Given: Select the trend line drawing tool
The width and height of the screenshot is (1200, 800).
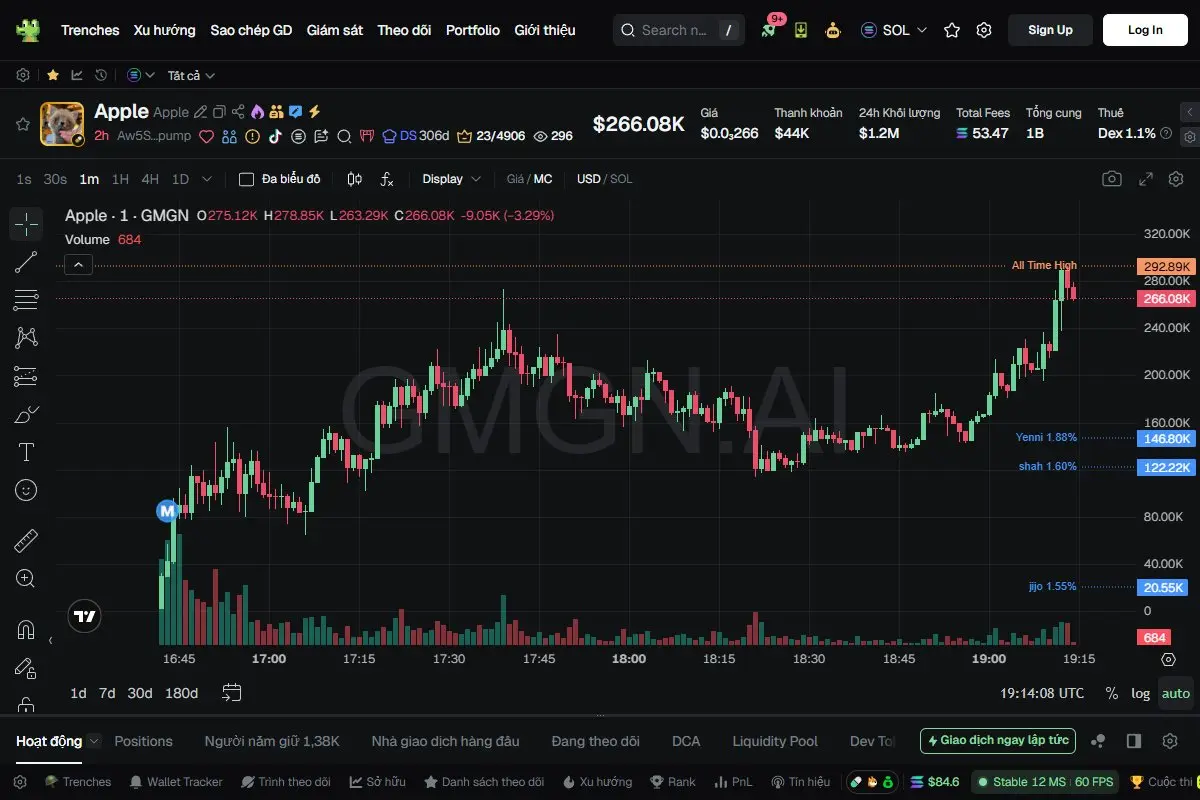Looking at the screenshot, I should pos(26,262).
